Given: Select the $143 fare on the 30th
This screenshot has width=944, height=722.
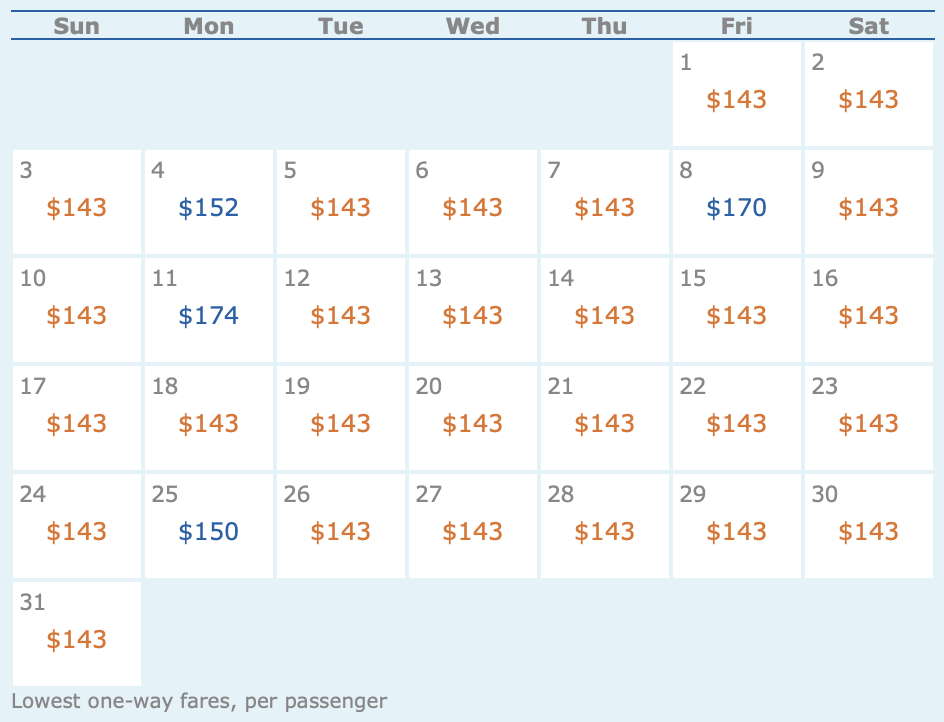Looking at the screenshot, I should [868, 532].
